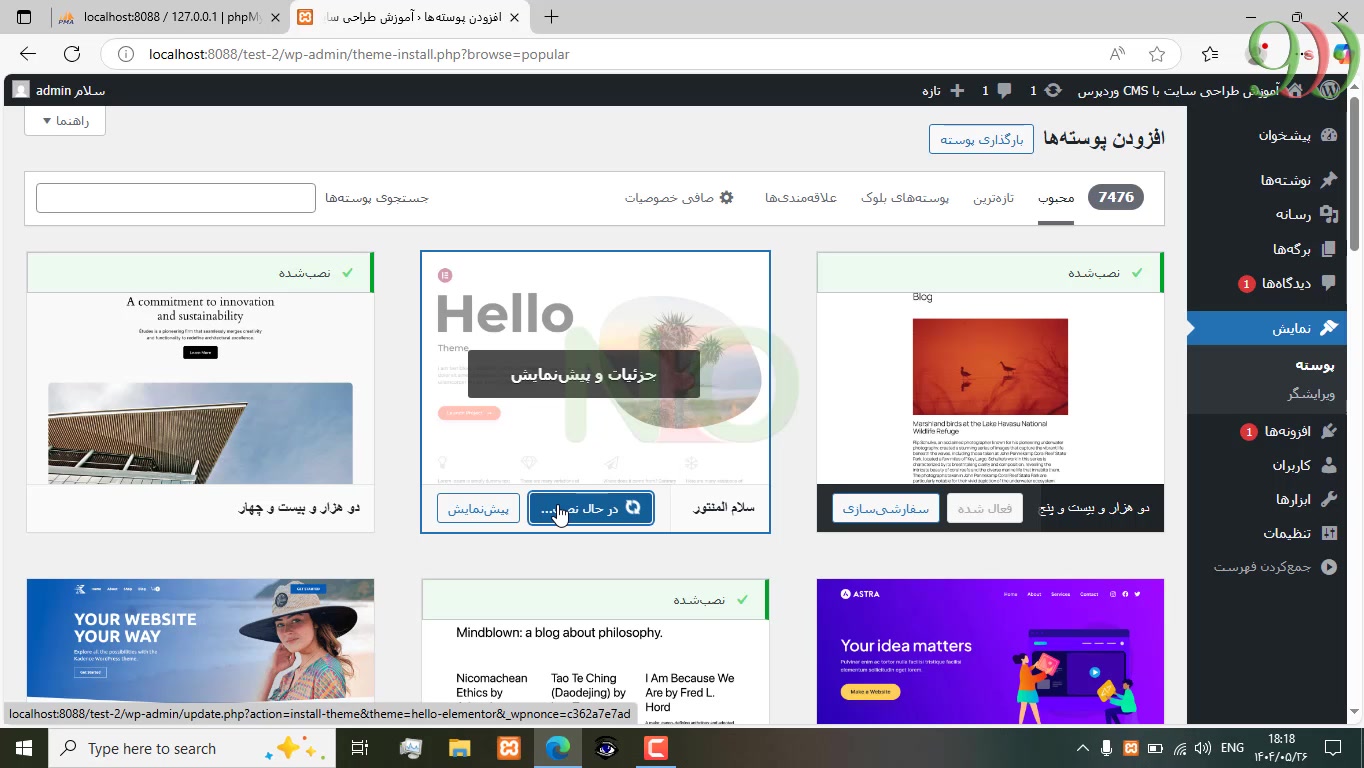Click the ابزارها wrench icon
This screenshot has width=1364, height=768.
[x=1329, y=499]
